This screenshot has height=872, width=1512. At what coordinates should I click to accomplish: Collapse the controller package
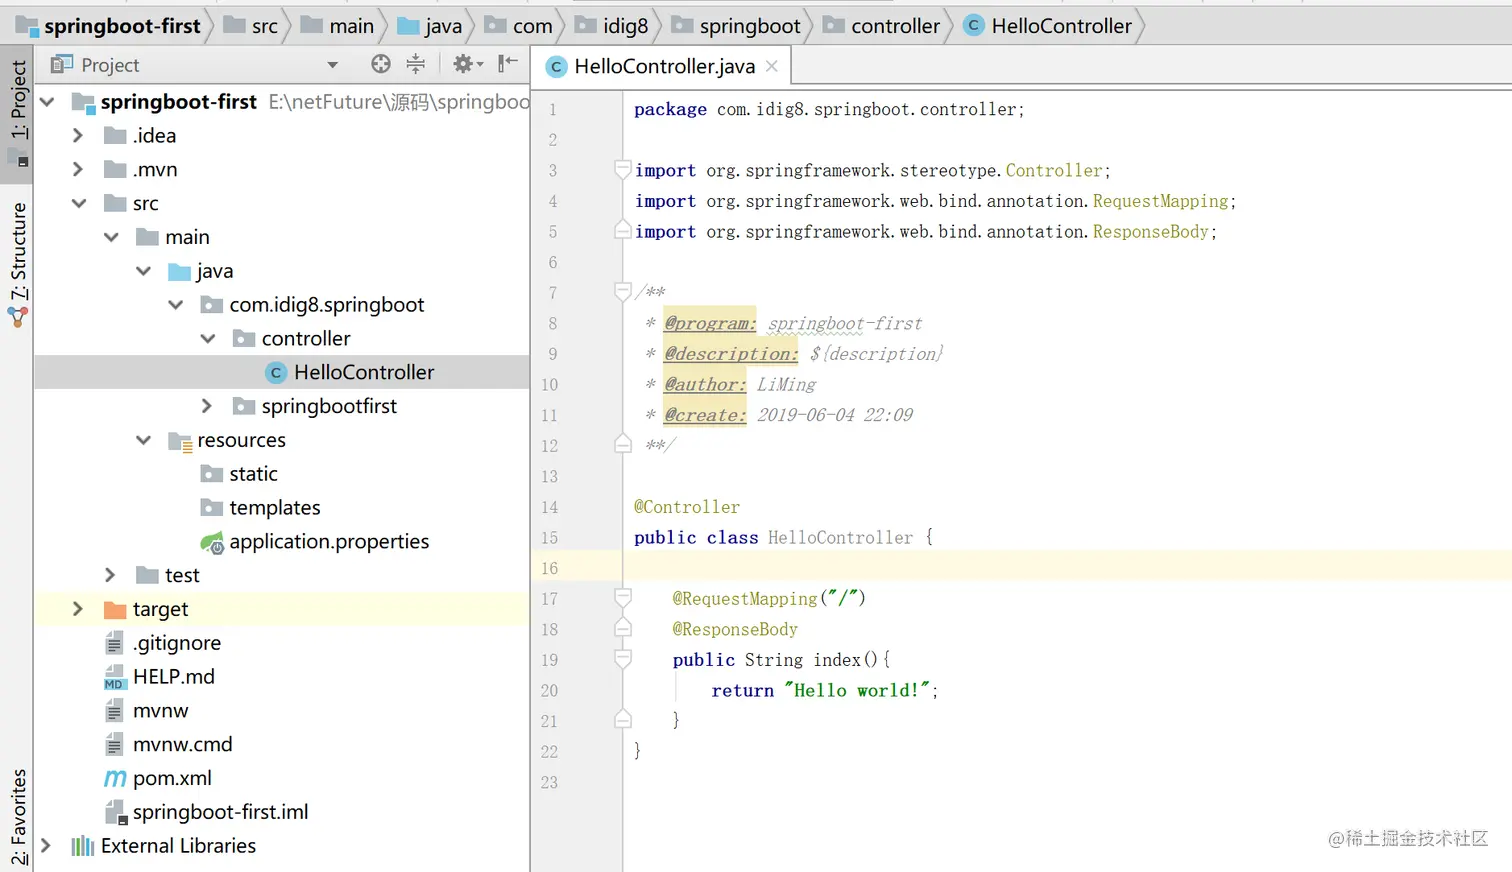tap(208, 339)
